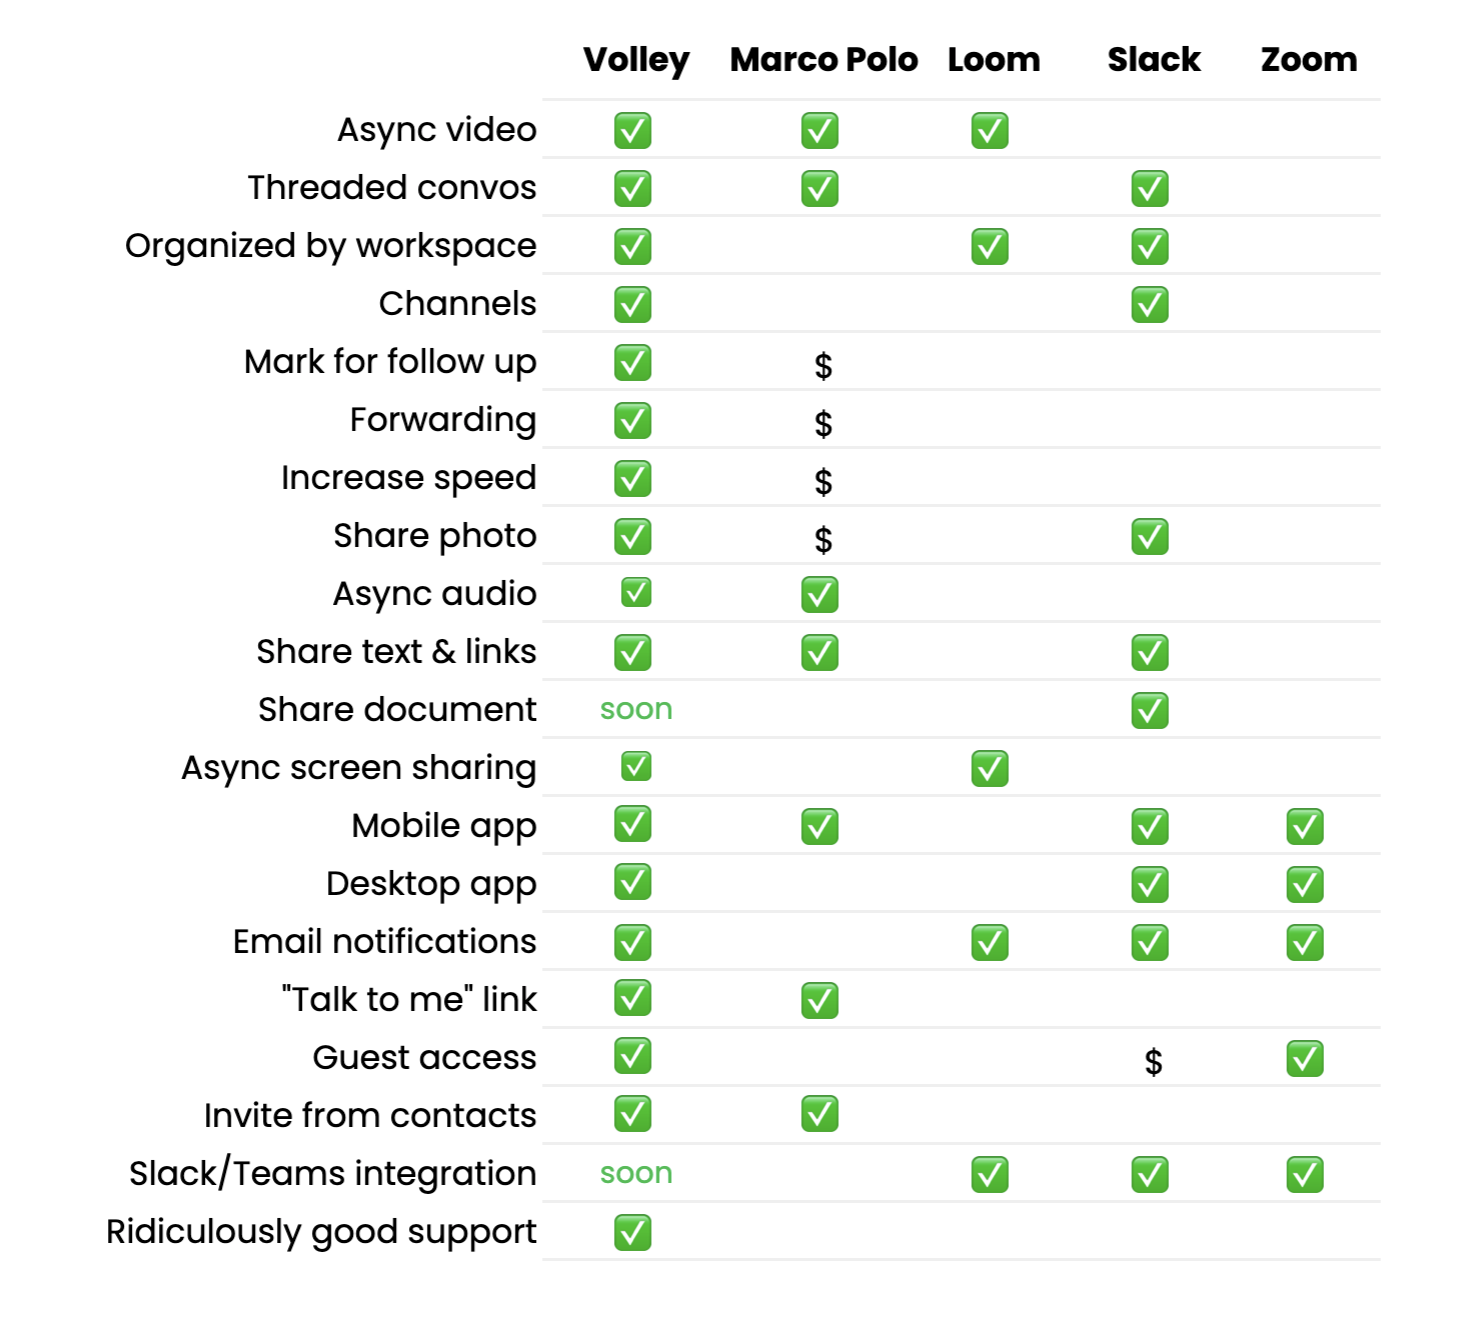Viewport: 1478px width, 1328px height.
Task: Click Slack's Share document checkmark
Action: (1150, 710)
